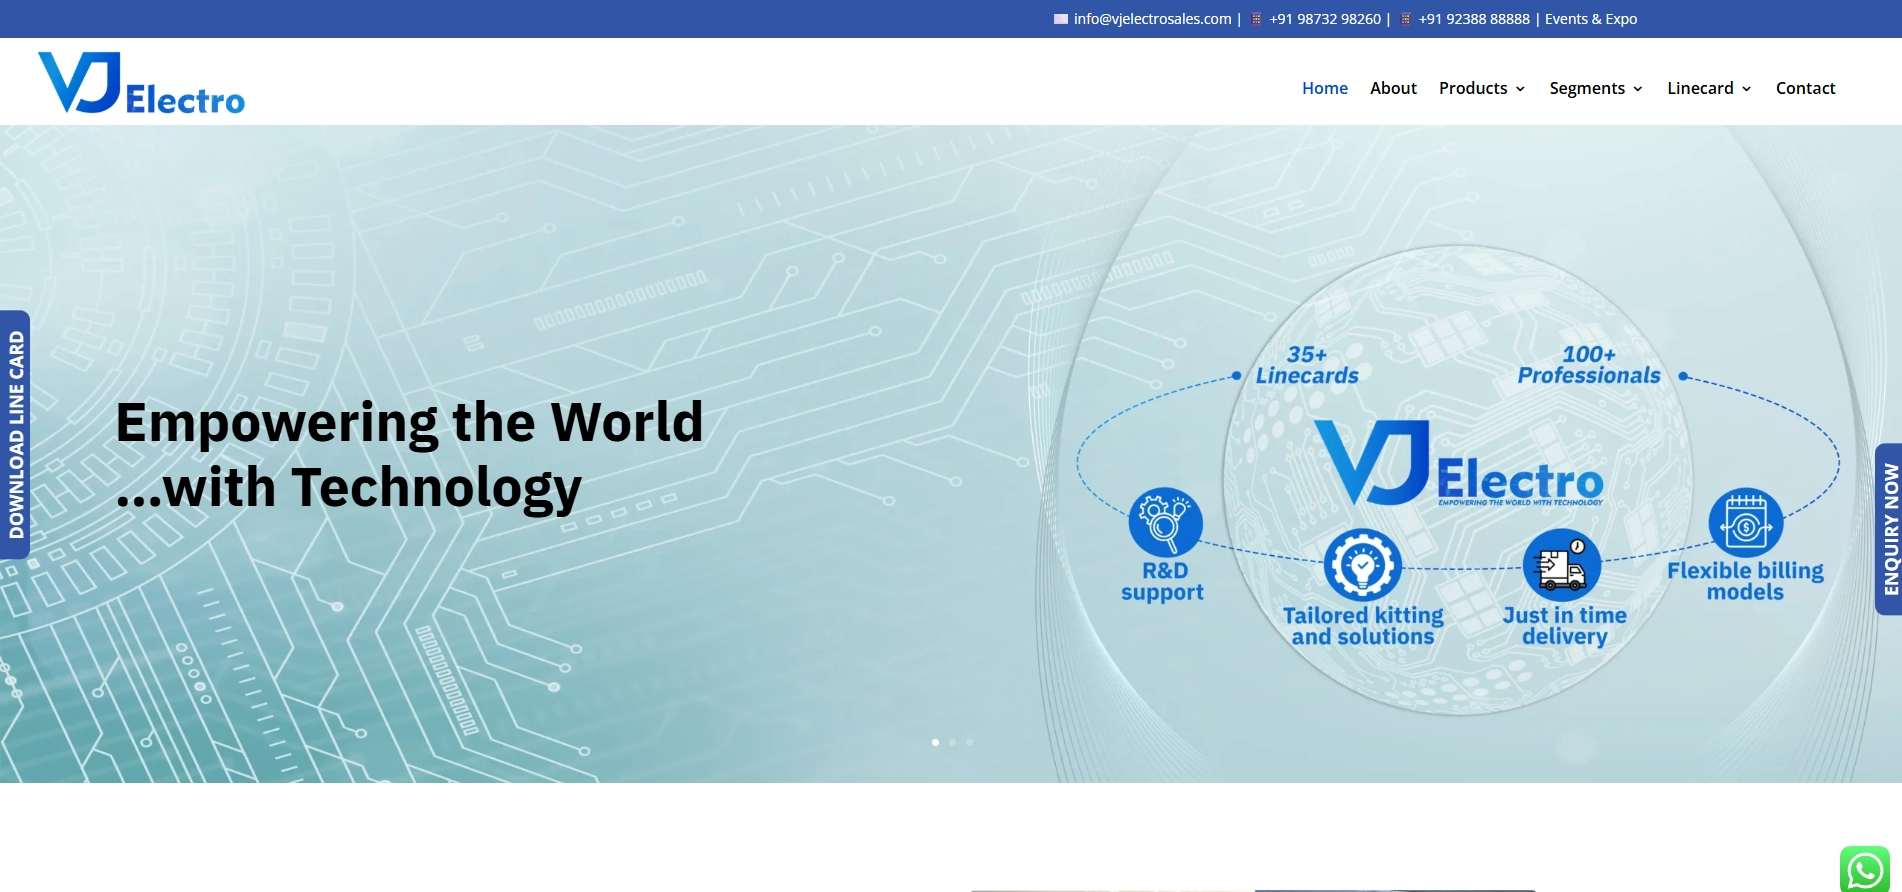
Task: Go to the About page
Action: [x=1393, y=88]
